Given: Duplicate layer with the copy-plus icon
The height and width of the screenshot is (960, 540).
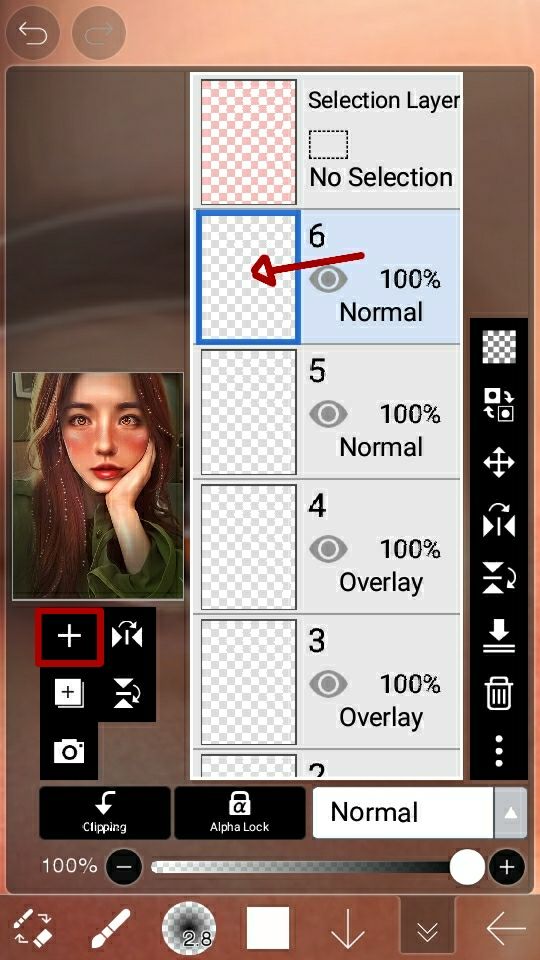Looking at the screenshot, I should coord(69,694).
